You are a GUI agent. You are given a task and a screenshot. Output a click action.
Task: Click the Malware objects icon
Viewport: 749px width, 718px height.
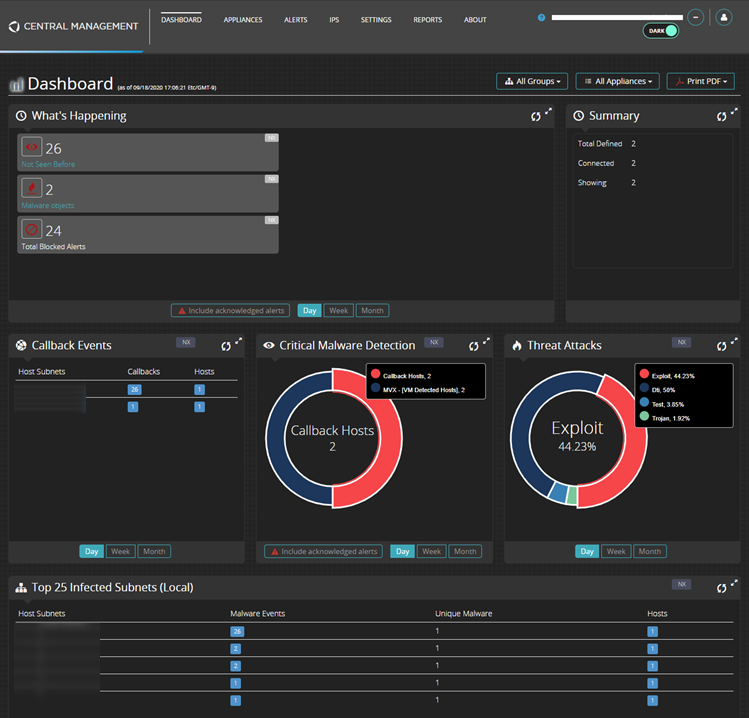point(32,188)
